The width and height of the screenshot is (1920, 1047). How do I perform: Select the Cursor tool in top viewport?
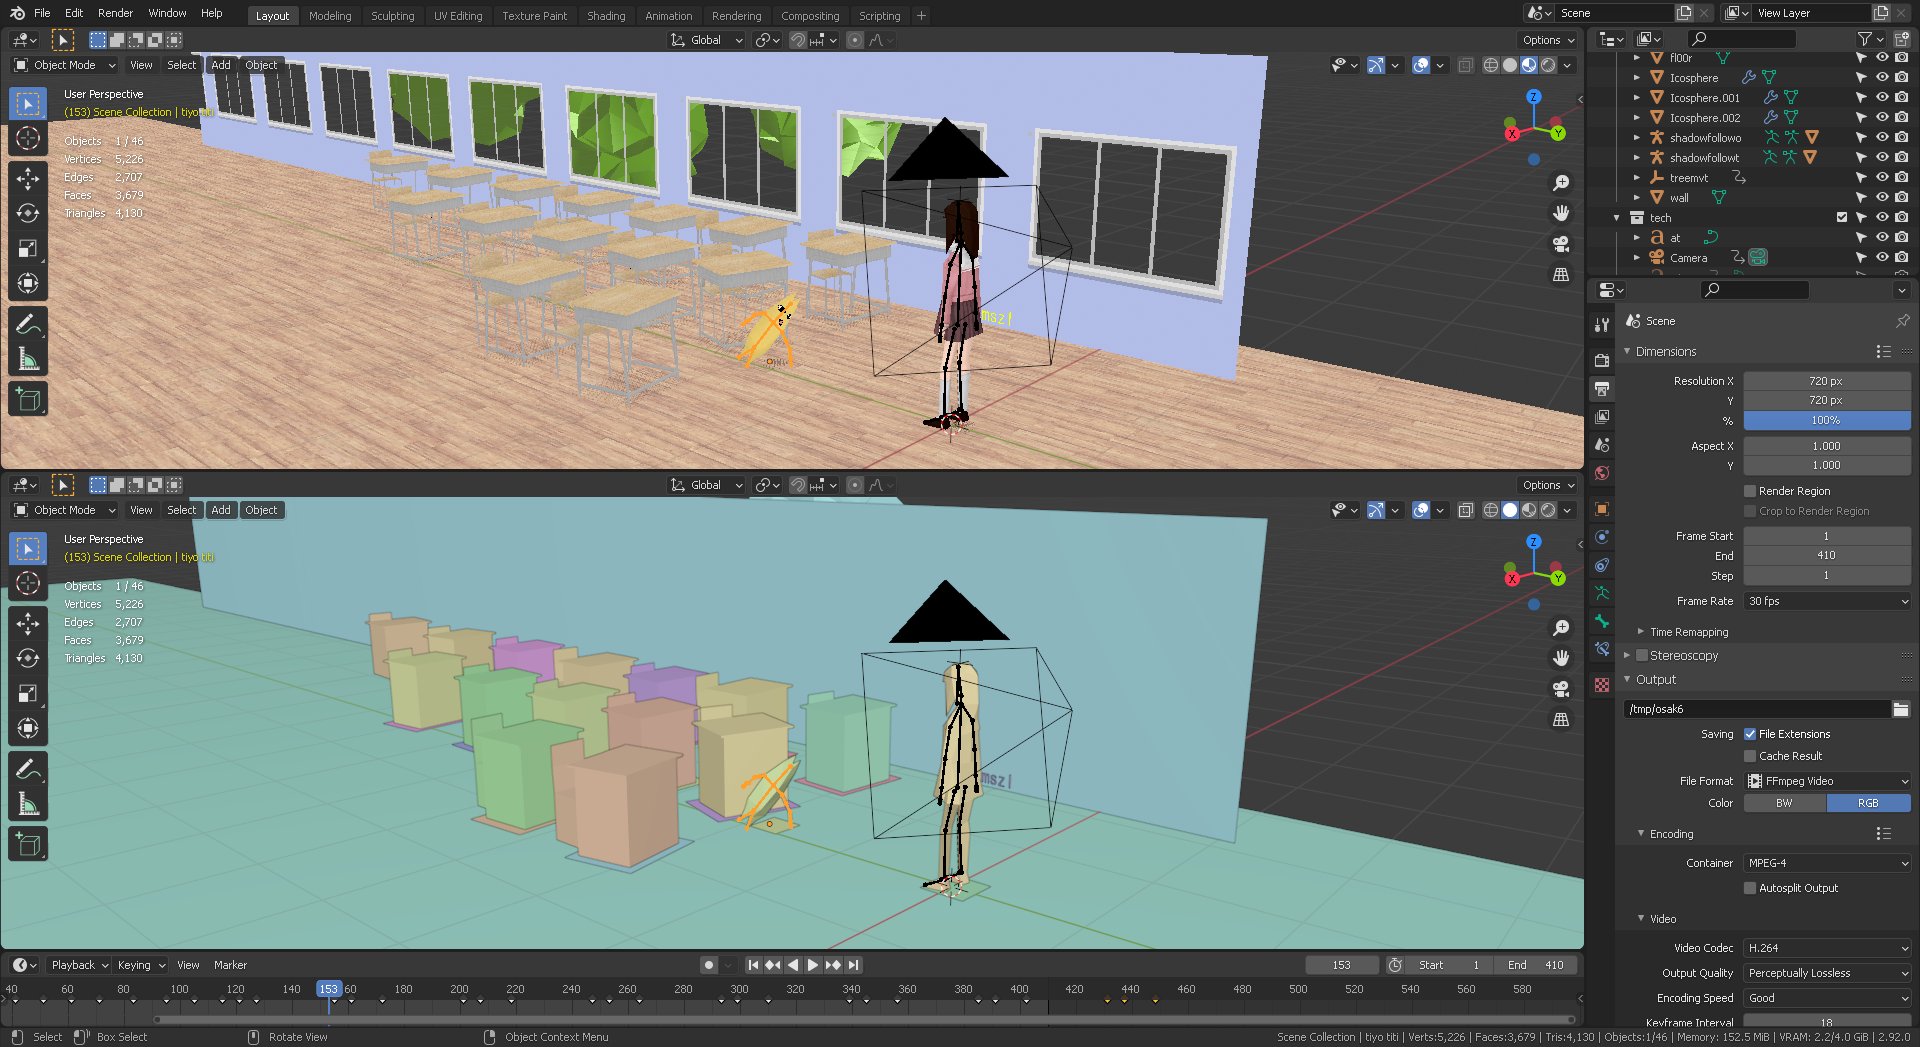point(28,139)
